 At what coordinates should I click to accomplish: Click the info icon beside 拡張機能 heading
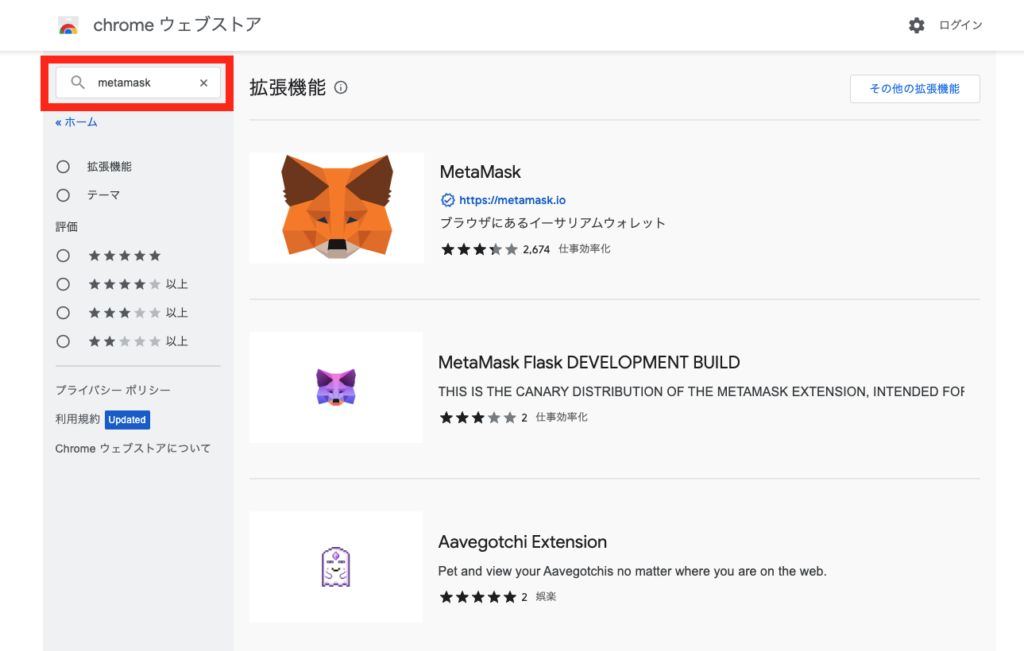point(341,87)
